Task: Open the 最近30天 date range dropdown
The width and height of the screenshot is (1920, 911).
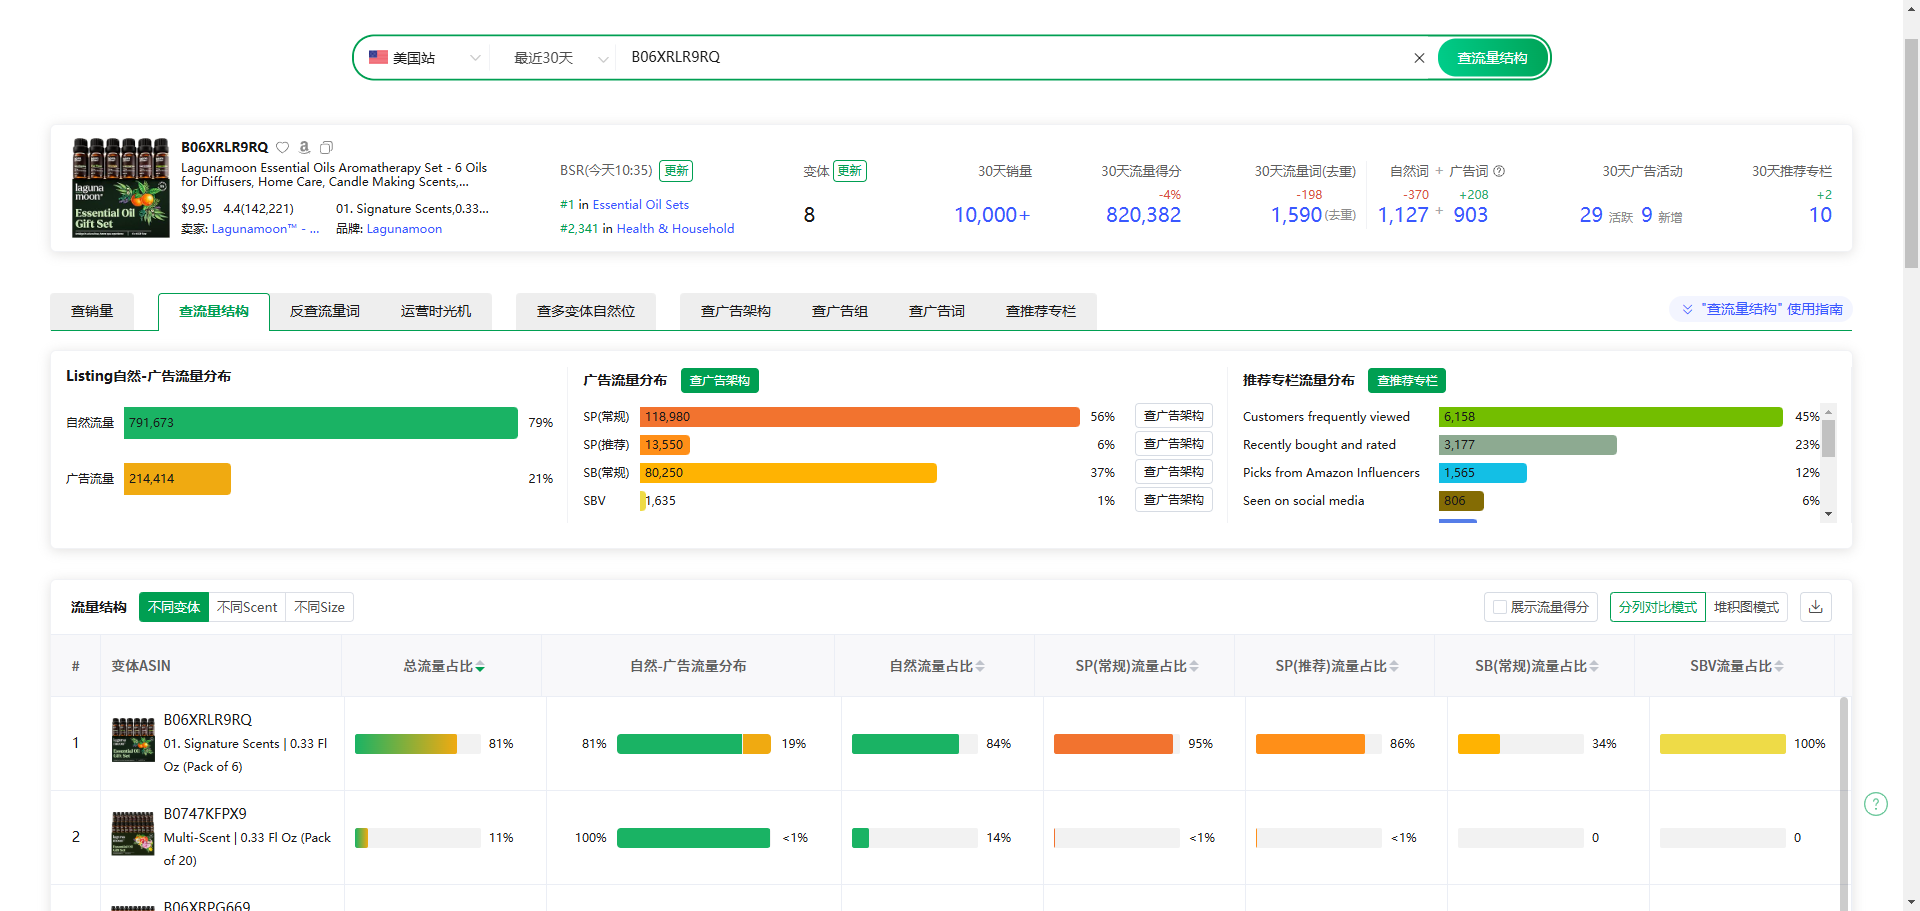Action: click(x=560, y=58)
